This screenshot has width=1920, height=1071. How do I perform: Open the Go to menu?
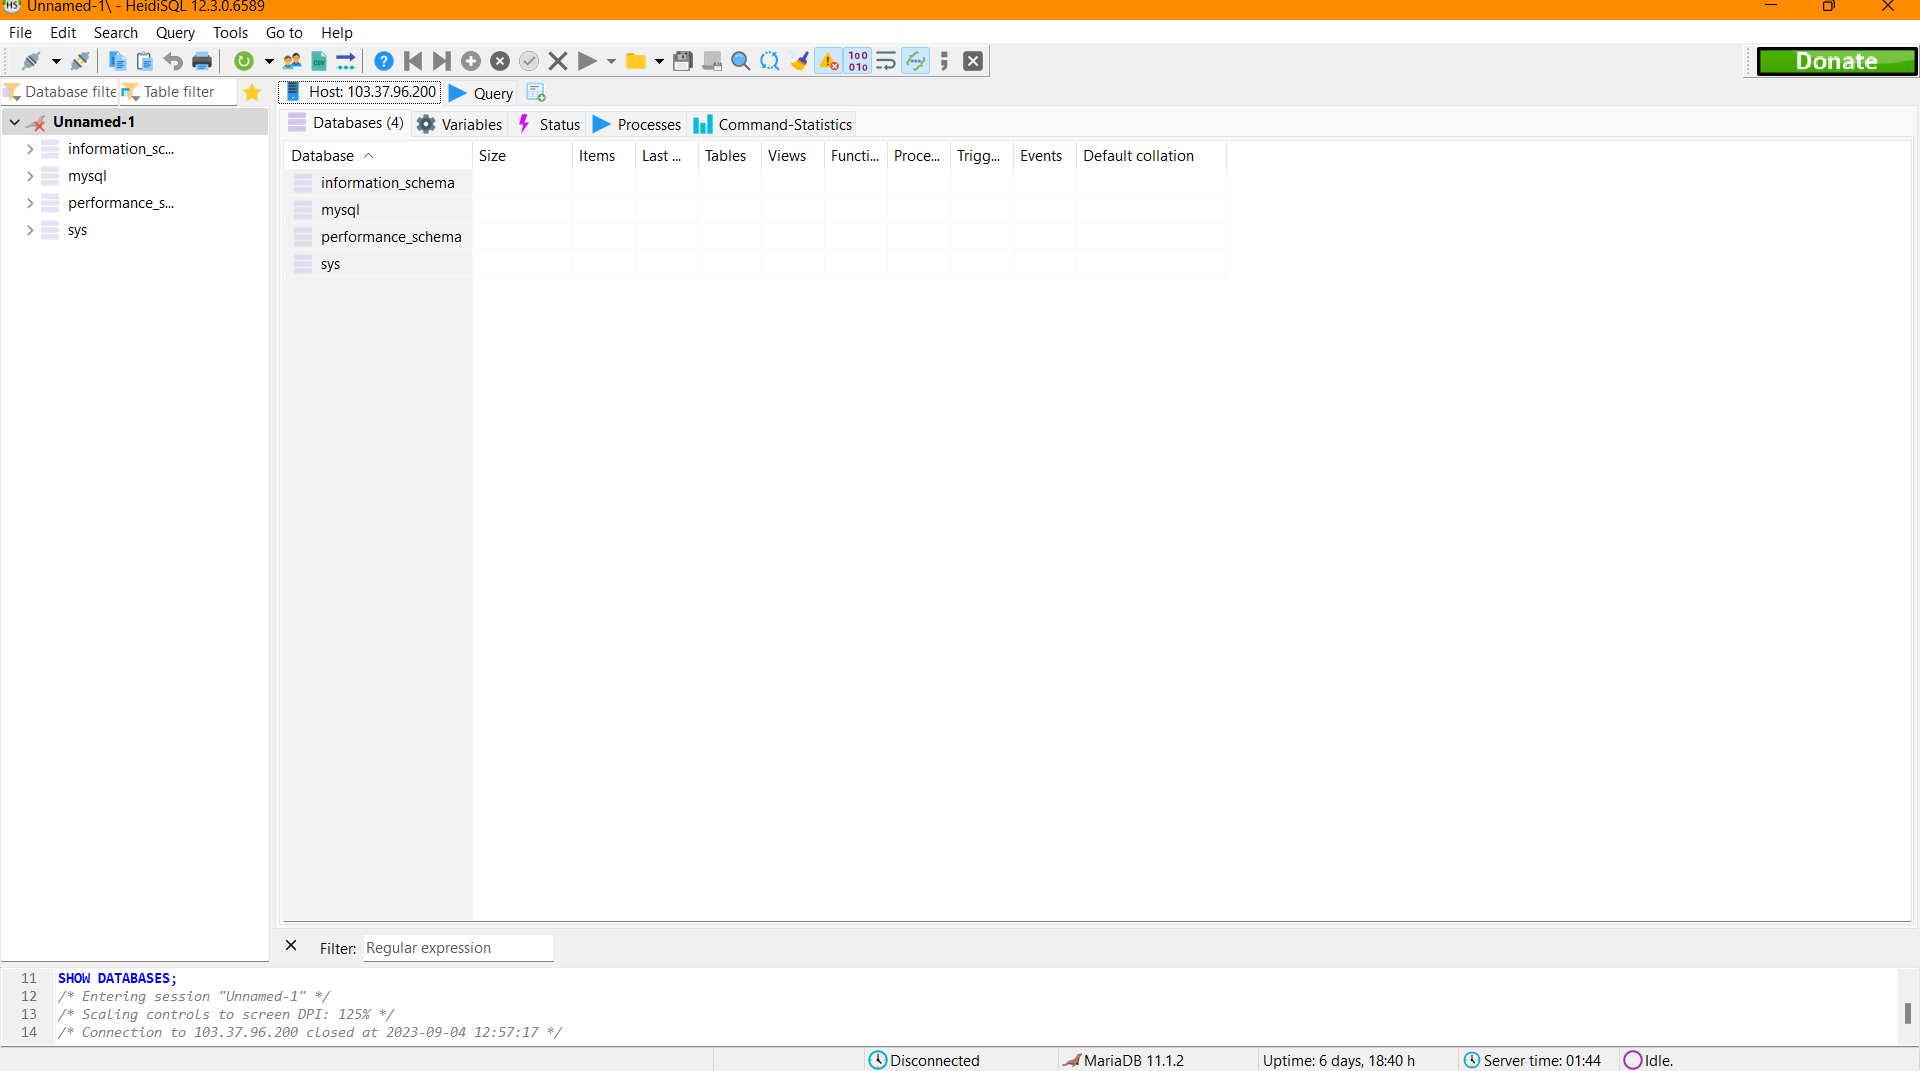pyautogui.click(x=284, y=33)
